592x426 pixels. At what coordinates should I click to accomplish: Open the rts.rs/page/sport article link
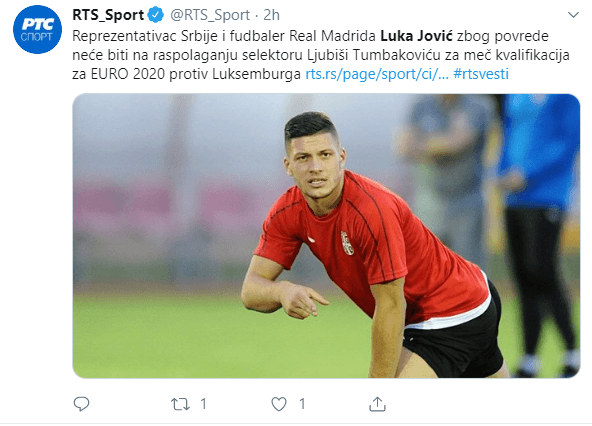(377, 74)
